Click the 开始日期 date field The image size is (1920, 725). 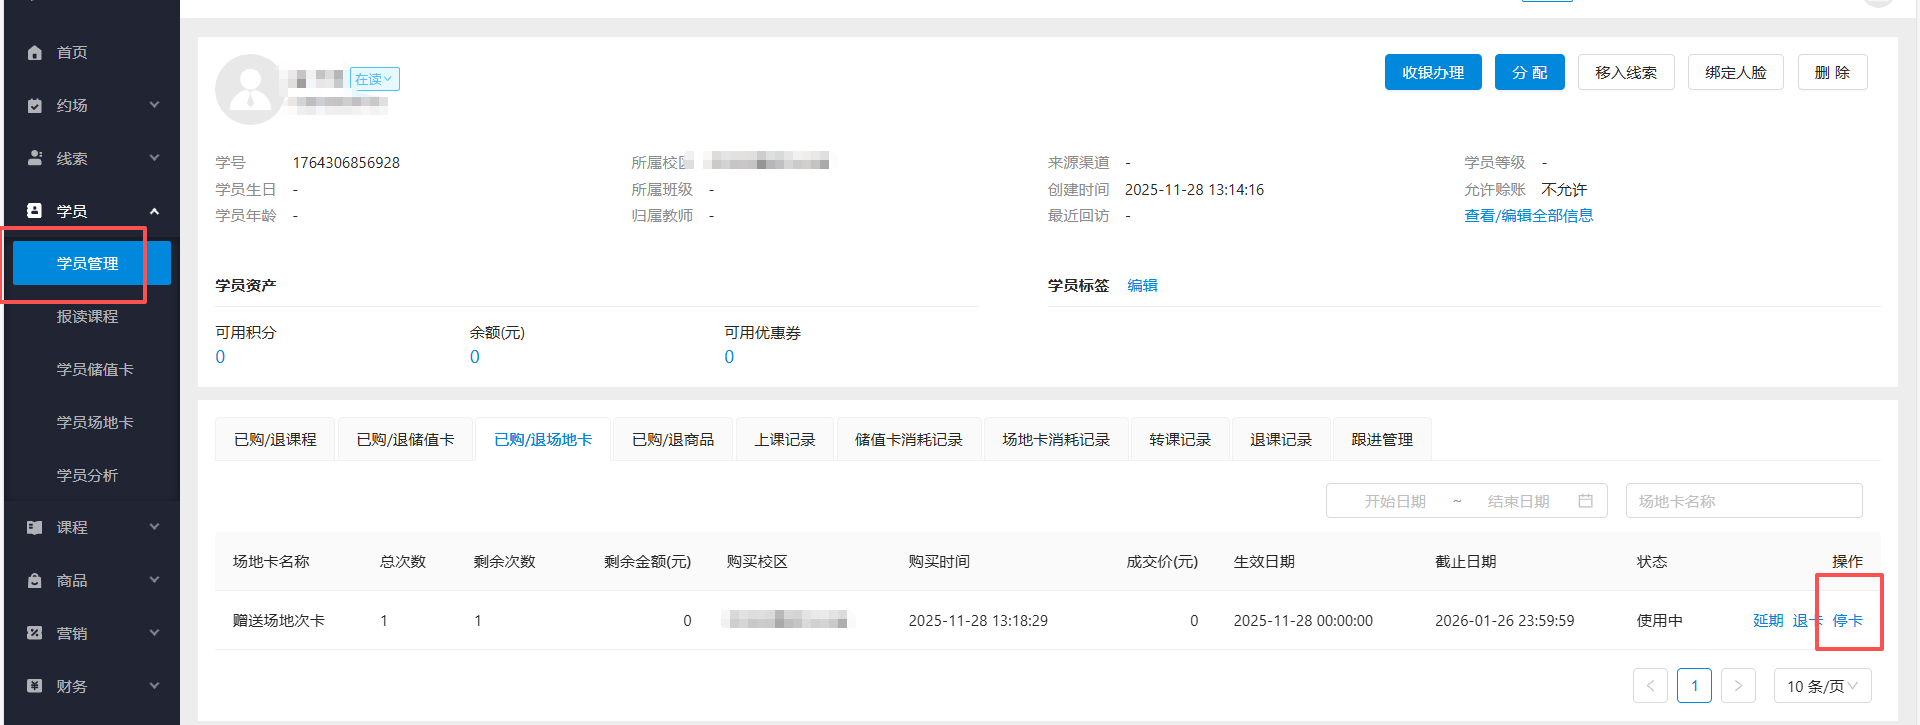(1395, 501)
